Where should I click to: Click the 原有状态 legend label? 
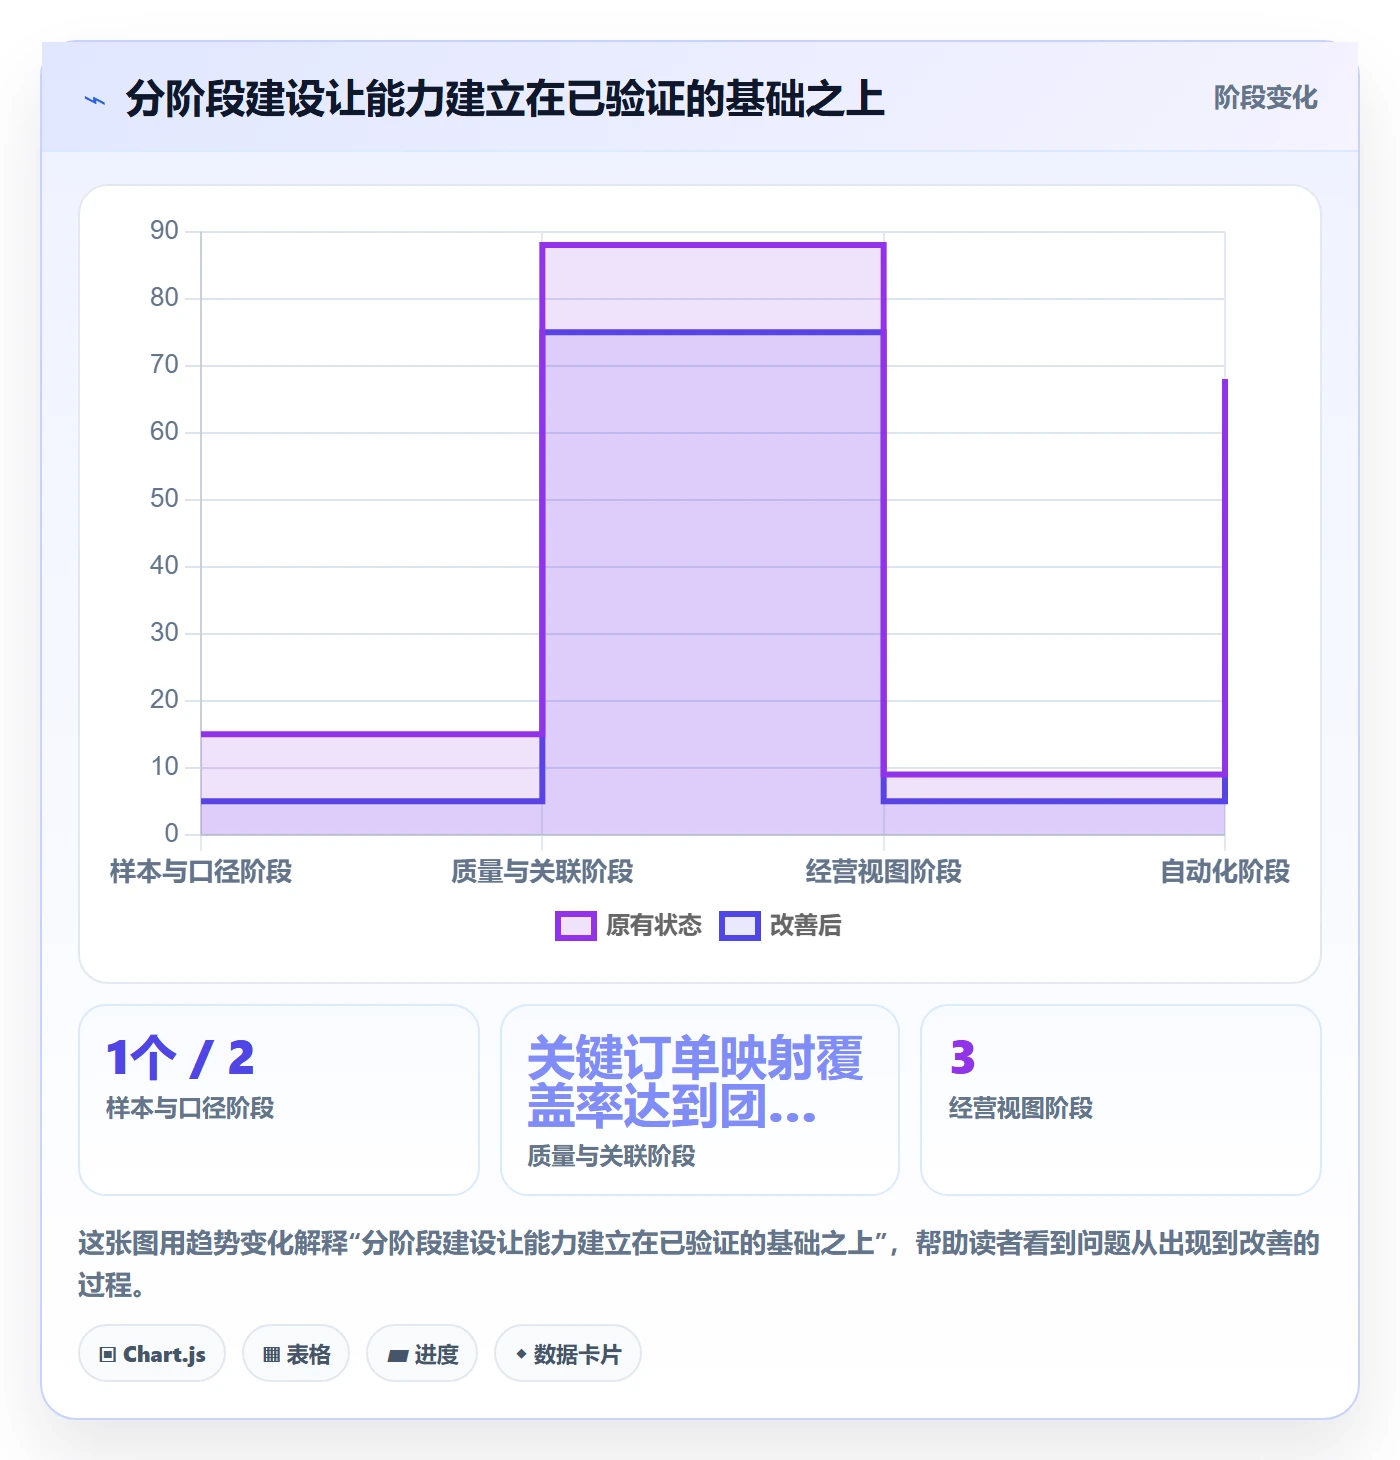(654, 926)
